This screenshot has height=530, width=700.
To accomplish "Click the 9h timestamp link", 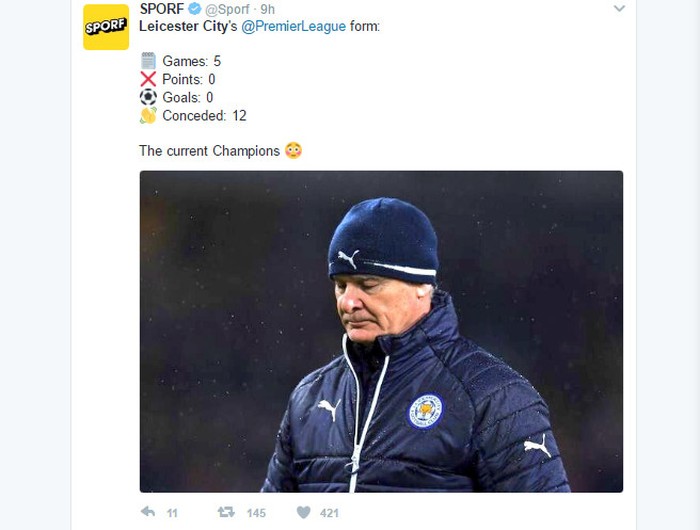I will (x=267, y=9).
